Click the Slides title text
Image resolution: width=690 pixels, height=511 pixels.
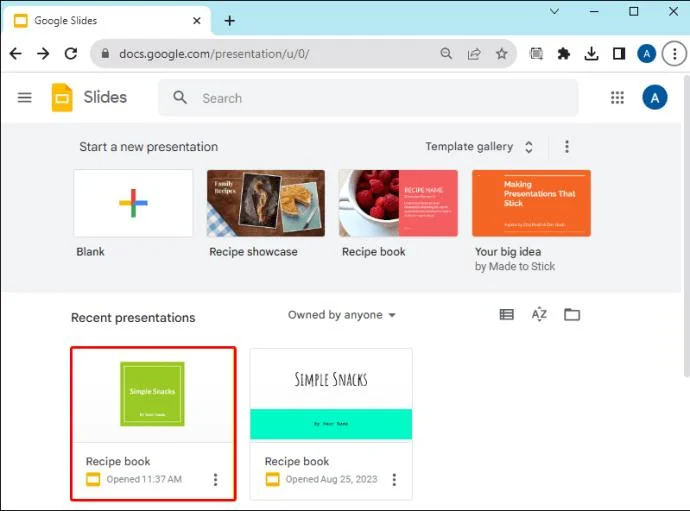105,97
